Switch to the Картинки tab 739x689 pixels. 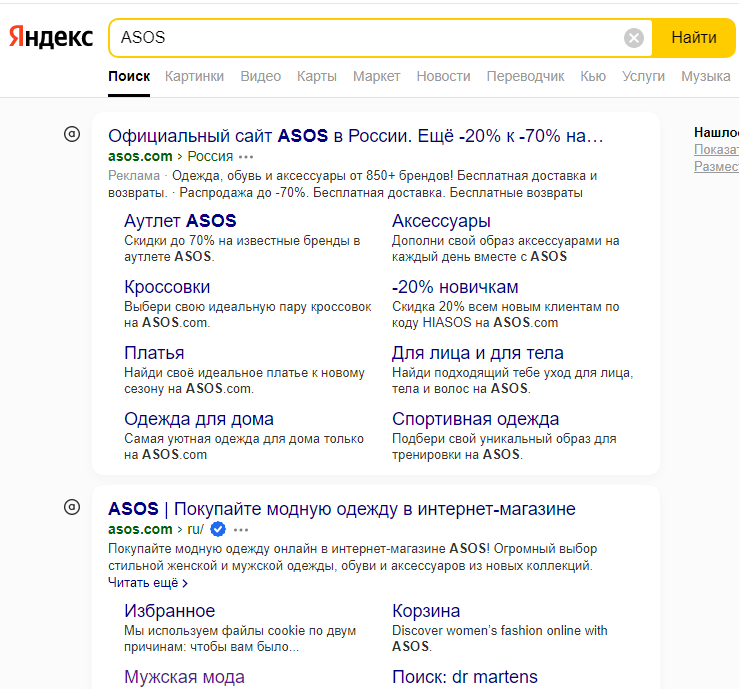[194, 76]
